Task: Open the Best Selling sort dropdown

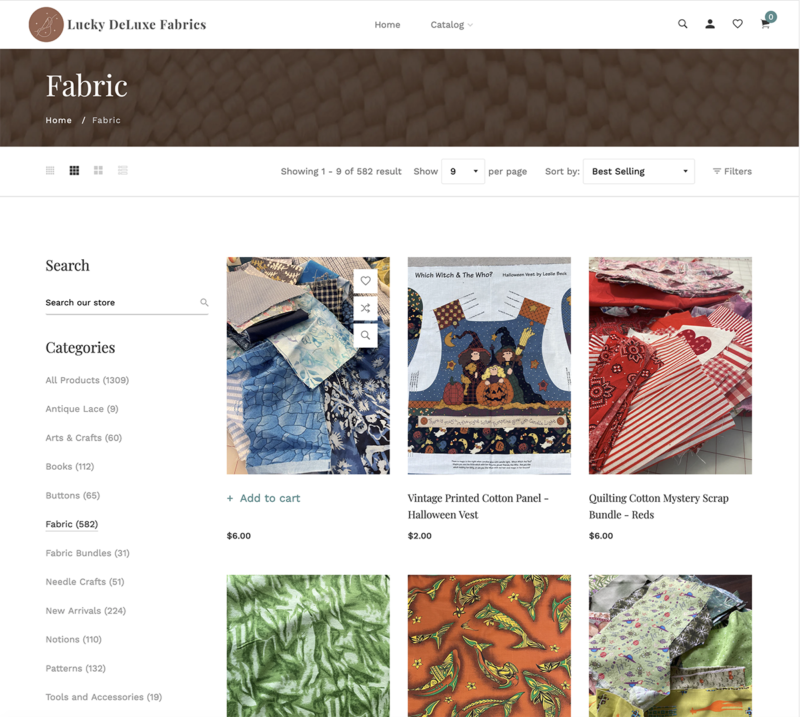Action: [639, 171]
